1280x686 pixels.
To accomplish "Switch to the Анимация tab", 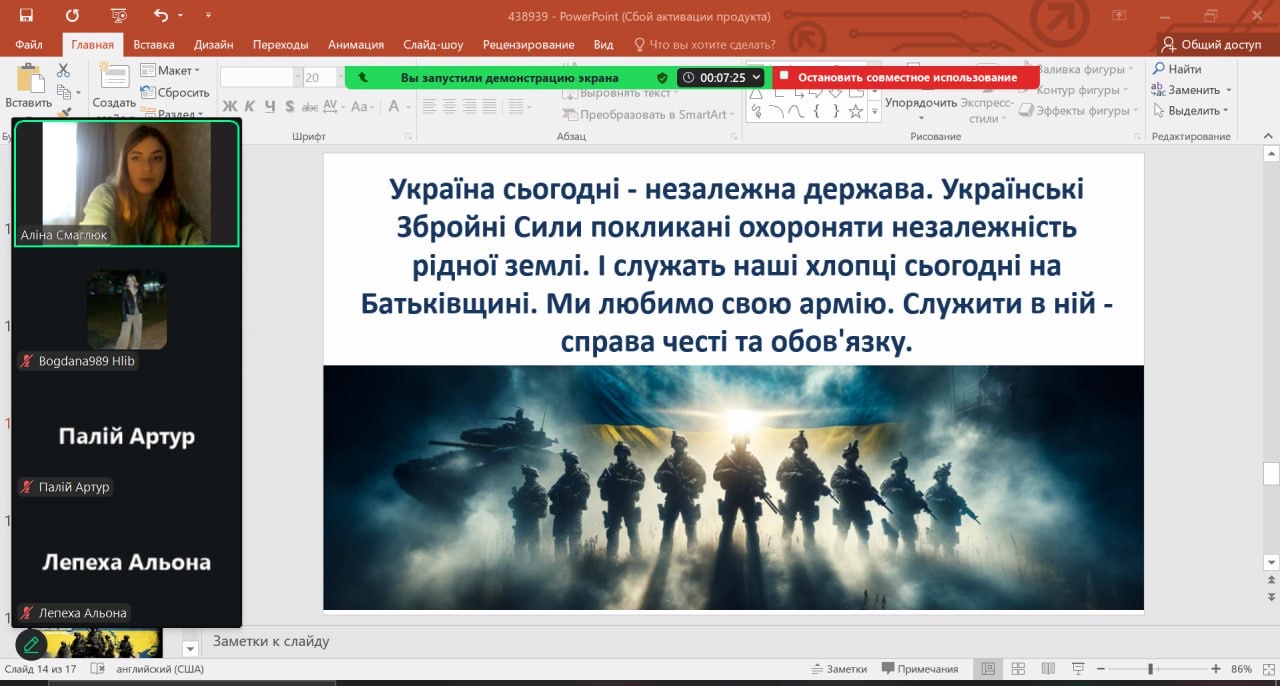I will [355, 45].
